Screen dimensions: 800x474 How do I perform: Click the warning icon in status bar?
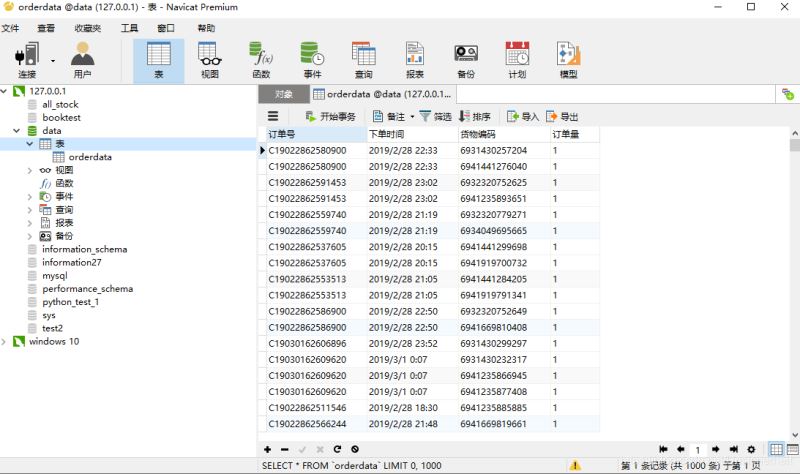575,465
